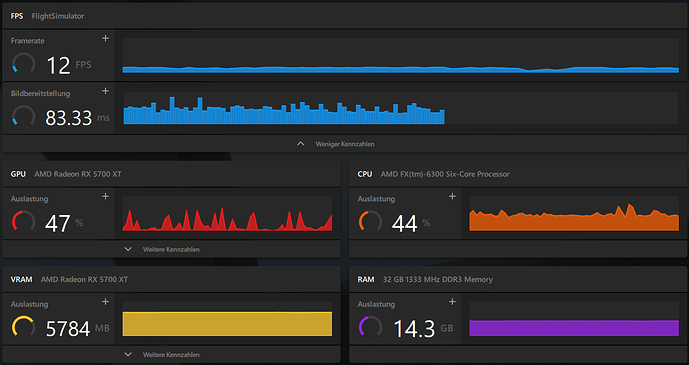The height and width of the screenshot is (365, 689).
Task: Click the Bildbereitstellung label
Action: pos(40,94)
